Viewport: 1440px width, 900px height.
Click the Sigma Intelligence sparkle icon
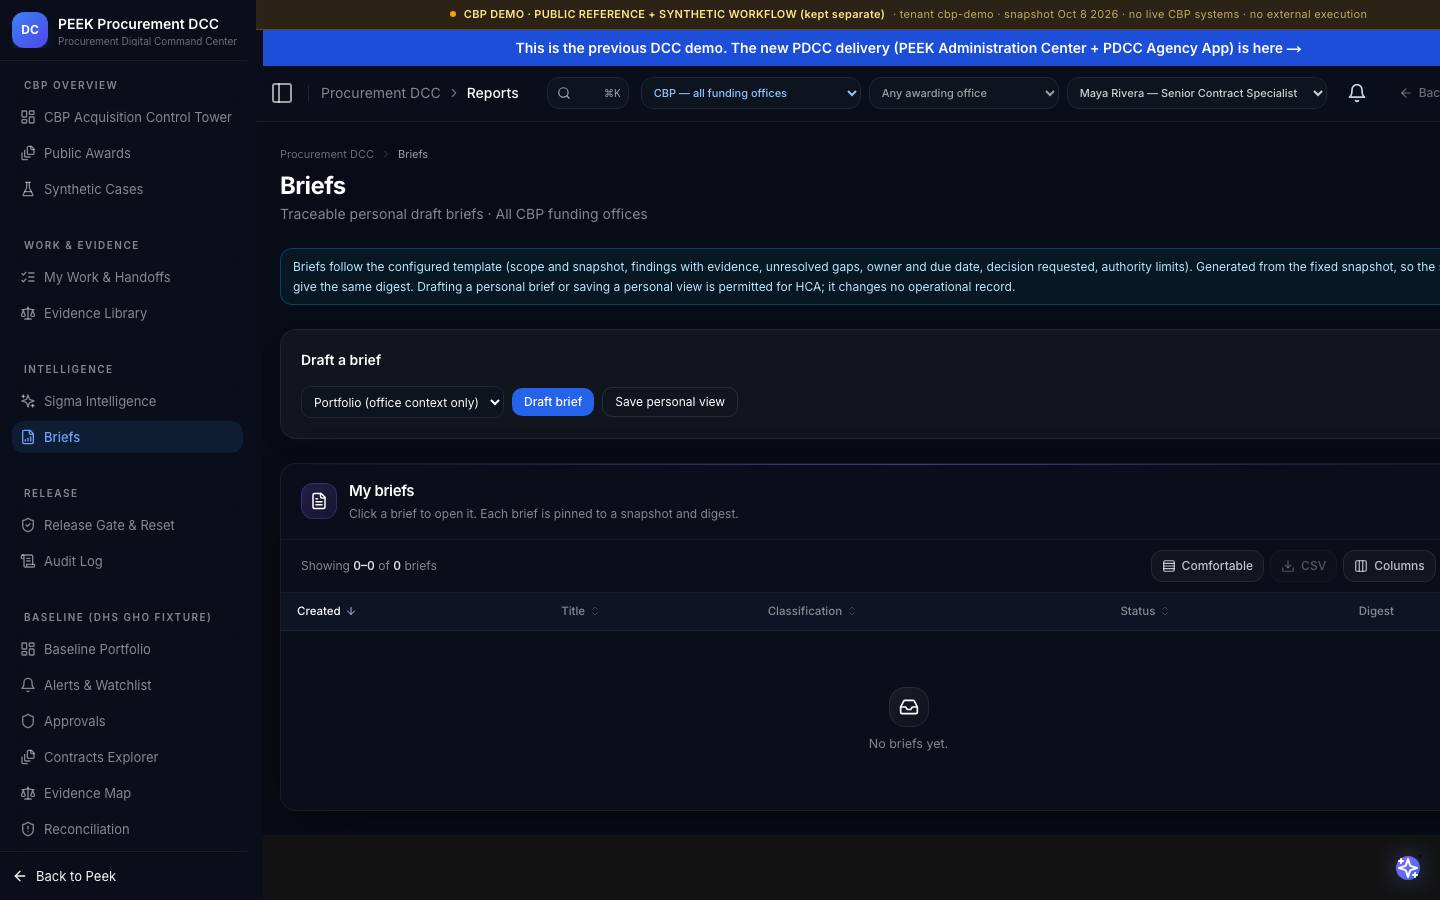click(28, 401)
